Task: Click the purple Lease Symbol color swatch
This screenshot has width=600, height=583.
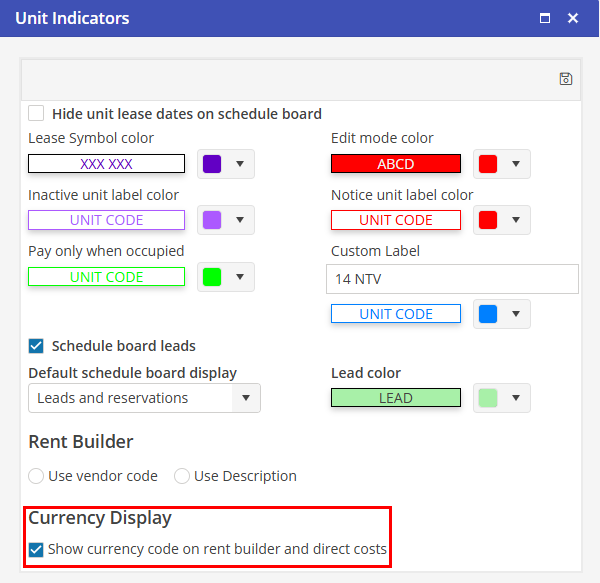Action: [x=212, y=164]
